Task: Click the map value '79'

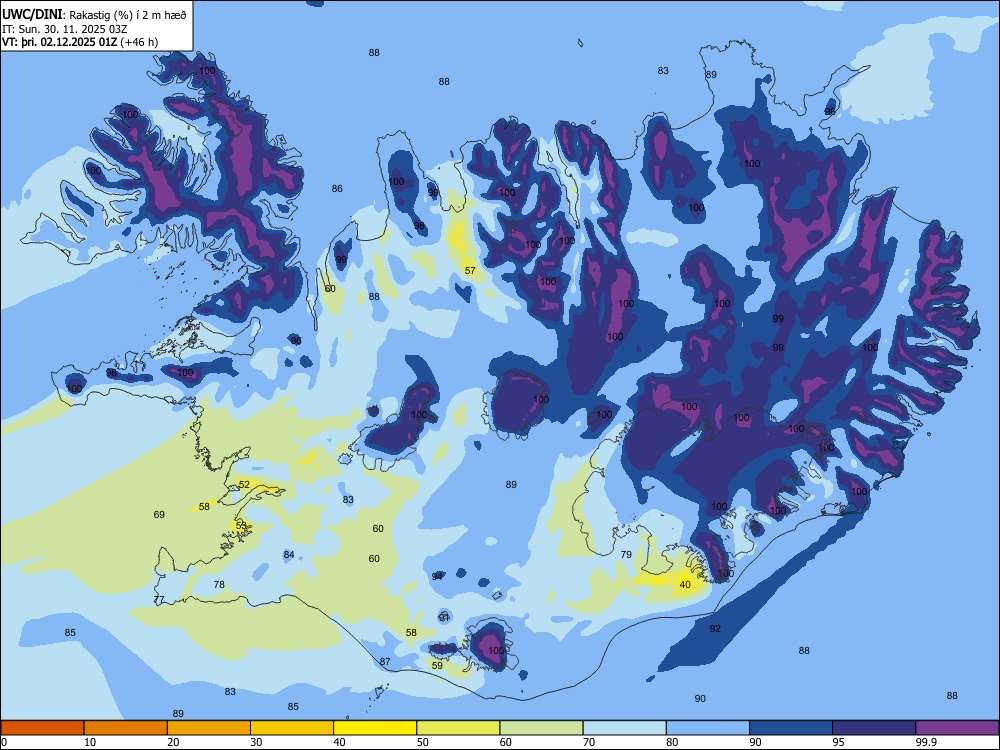Action: coord(626,554)
